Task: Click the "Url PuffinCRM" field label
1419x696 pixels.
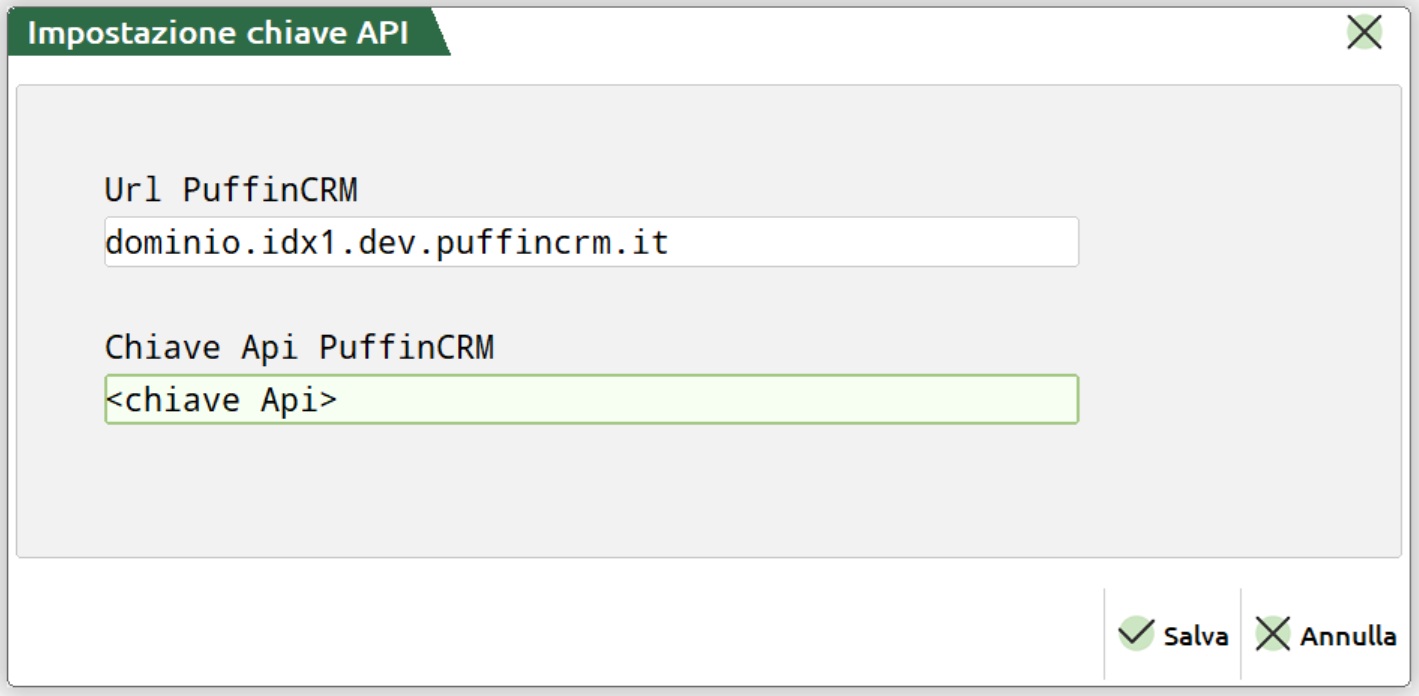Action: coord(230,190)
